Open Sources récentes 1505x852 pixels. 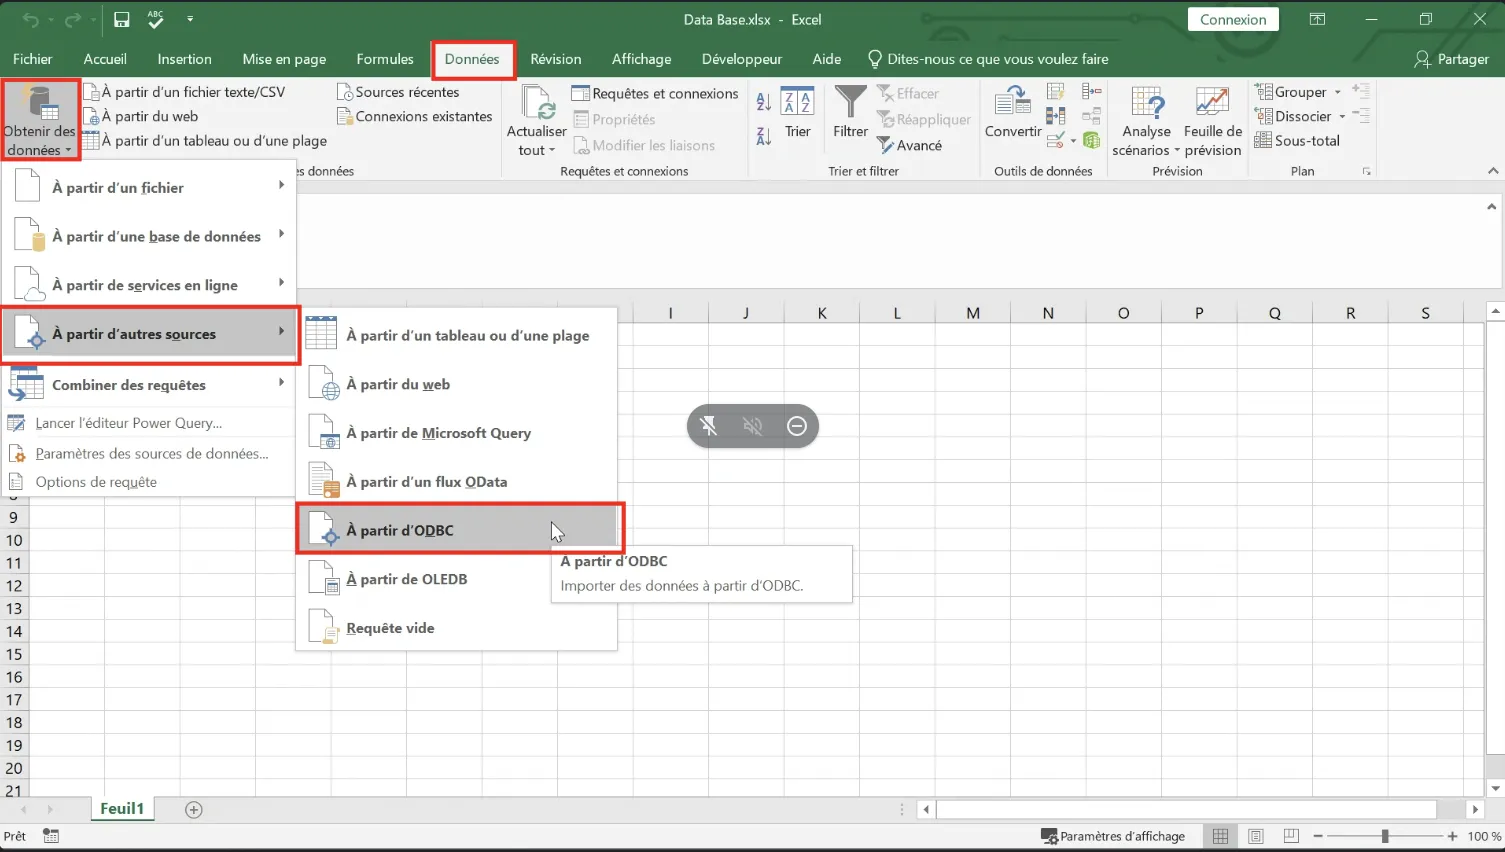398,92
